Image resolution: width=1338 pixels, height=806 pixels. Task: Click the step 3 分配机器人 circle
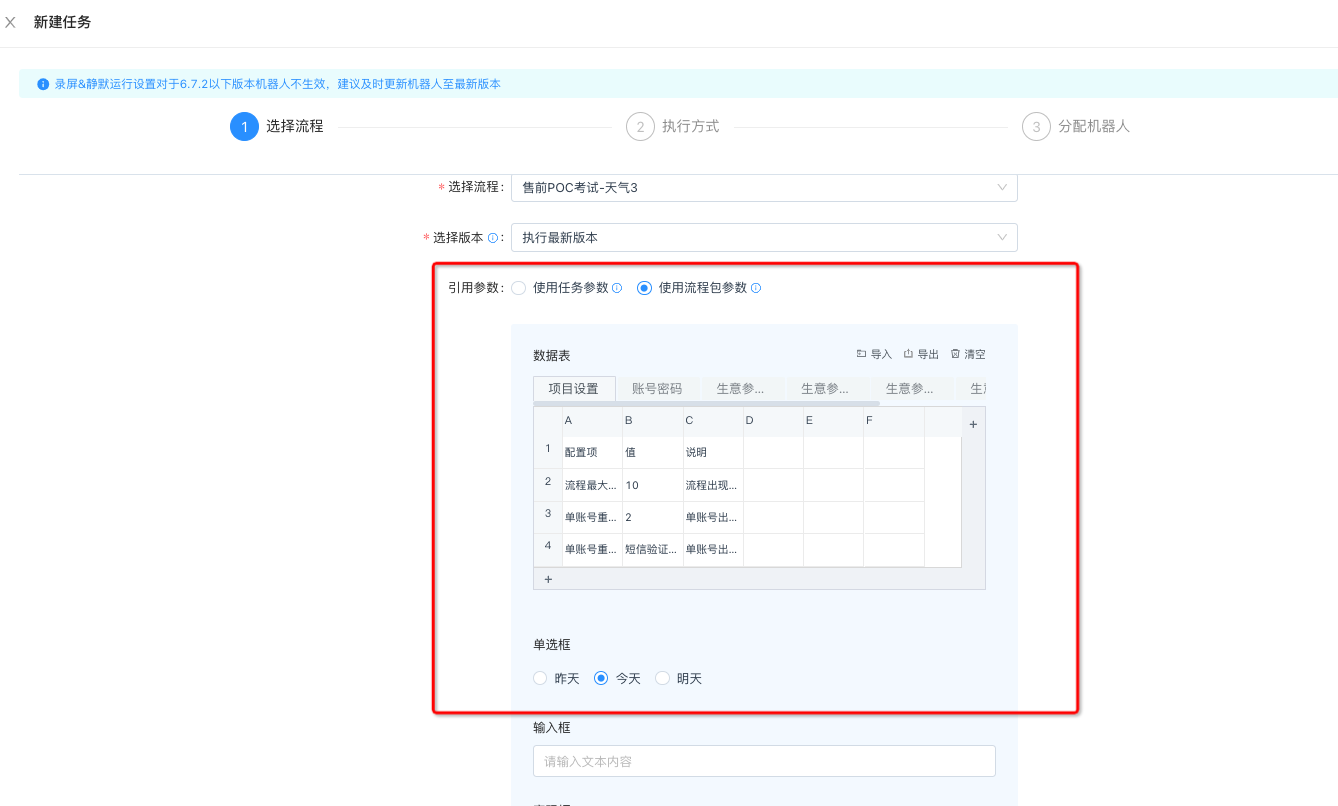point(1036,127)
